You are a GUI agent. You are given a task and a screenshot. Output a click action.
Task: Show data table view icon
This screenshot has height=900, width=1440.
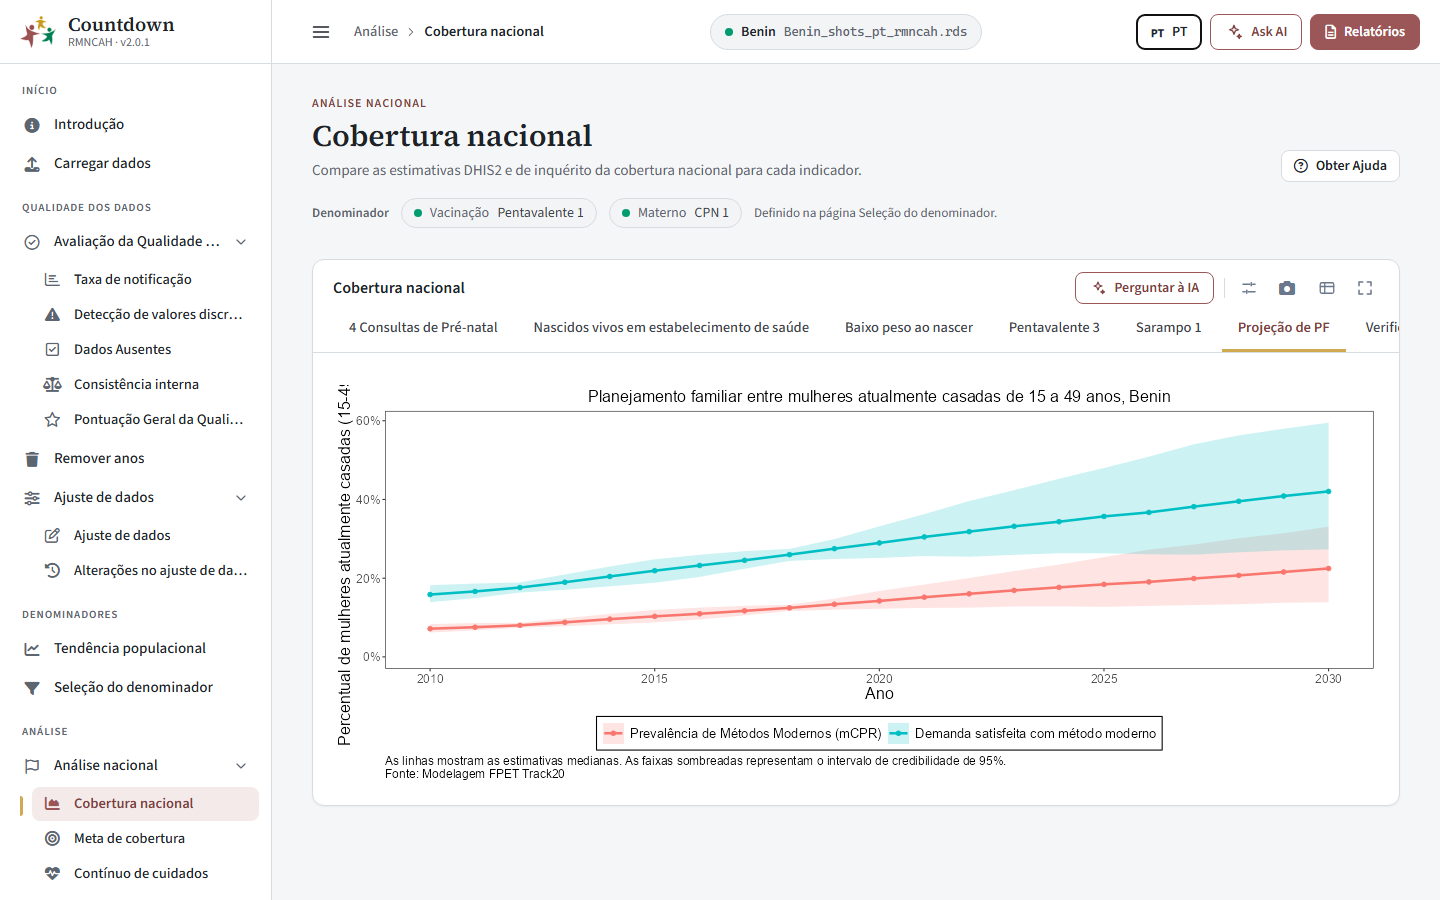coord(1327,288)
